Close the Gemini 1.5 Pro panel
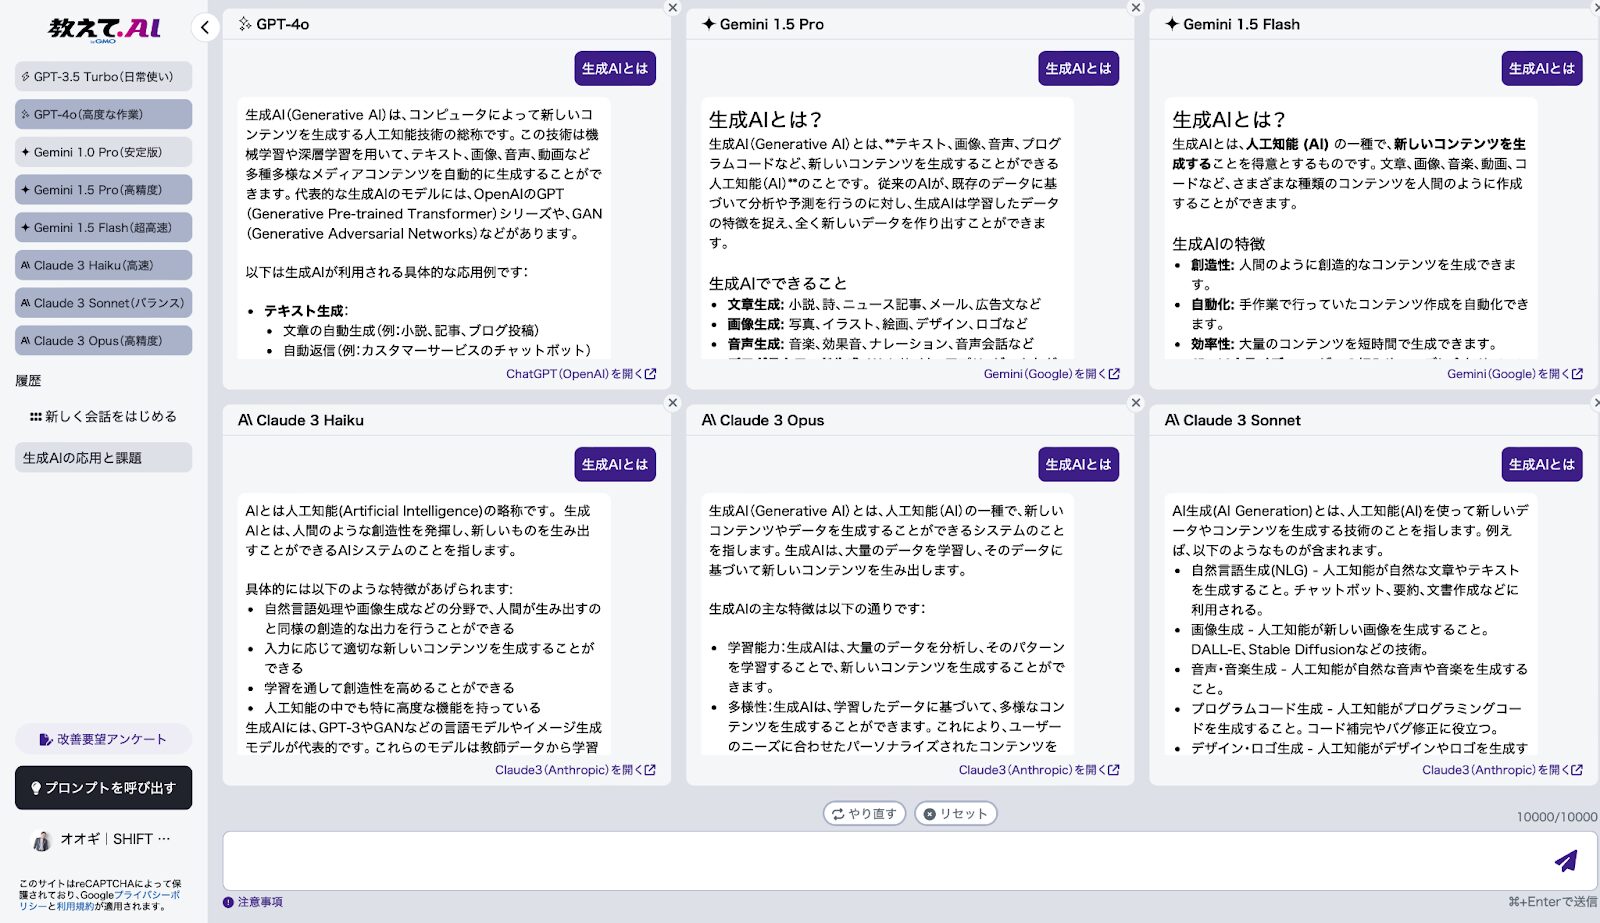Screen dimensions: 1600x923 pos(1136,8)
